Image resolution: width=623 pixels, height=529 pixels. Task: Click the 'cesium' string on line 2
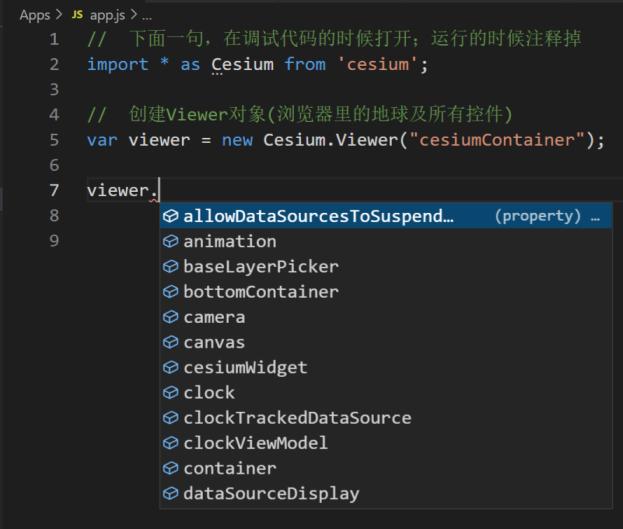[x=378, y=64]
